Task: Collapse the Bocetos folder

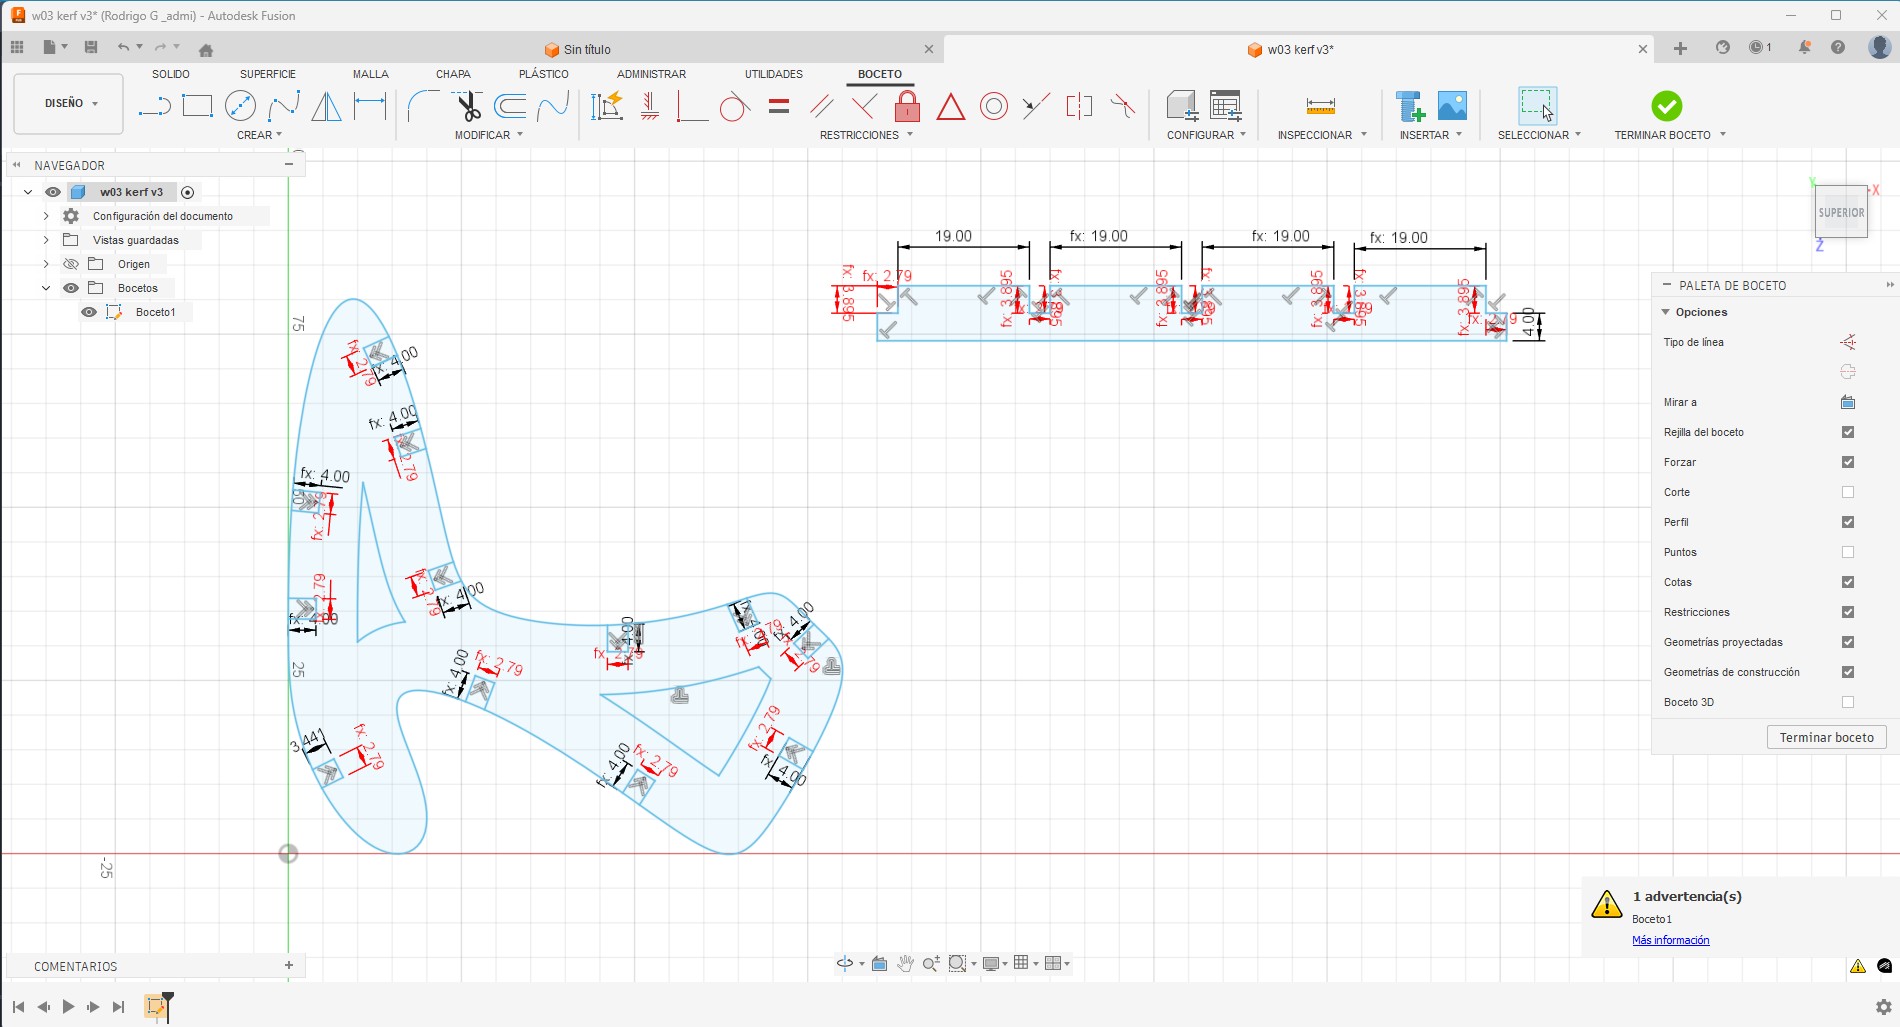Action: [46, 288]
